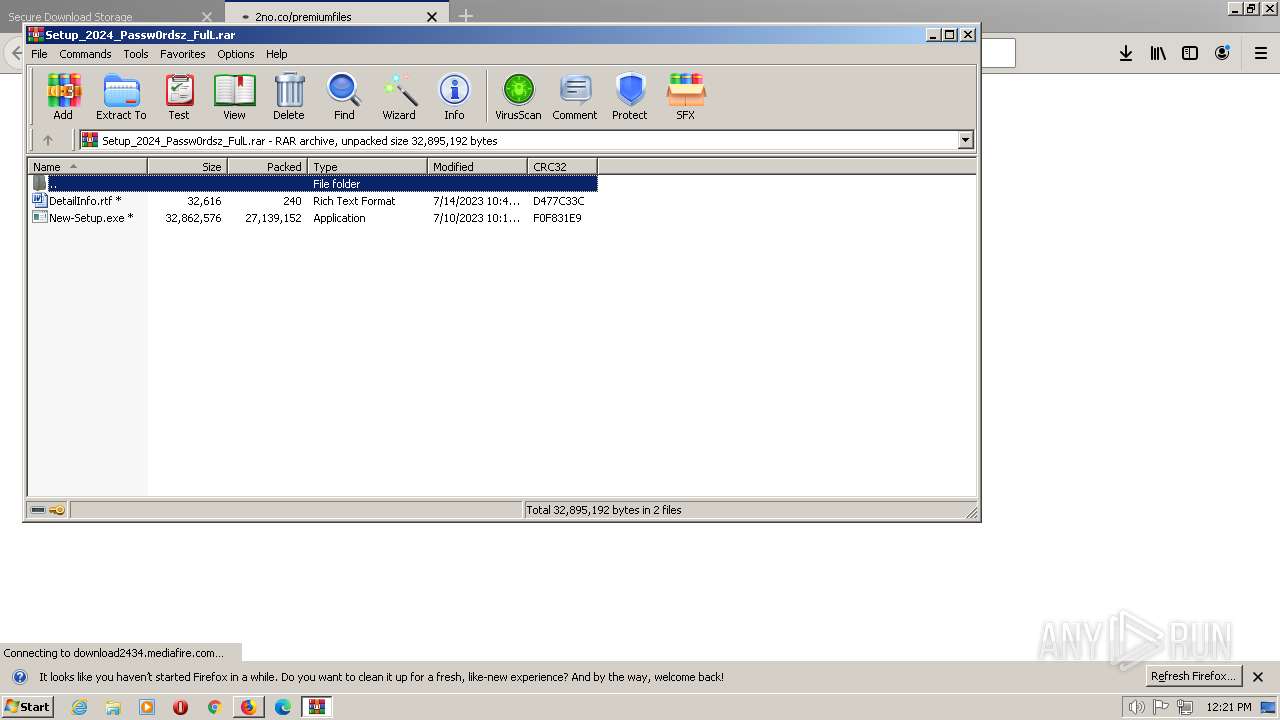Select the parent folder '..' row

click(x=313, y=184)
